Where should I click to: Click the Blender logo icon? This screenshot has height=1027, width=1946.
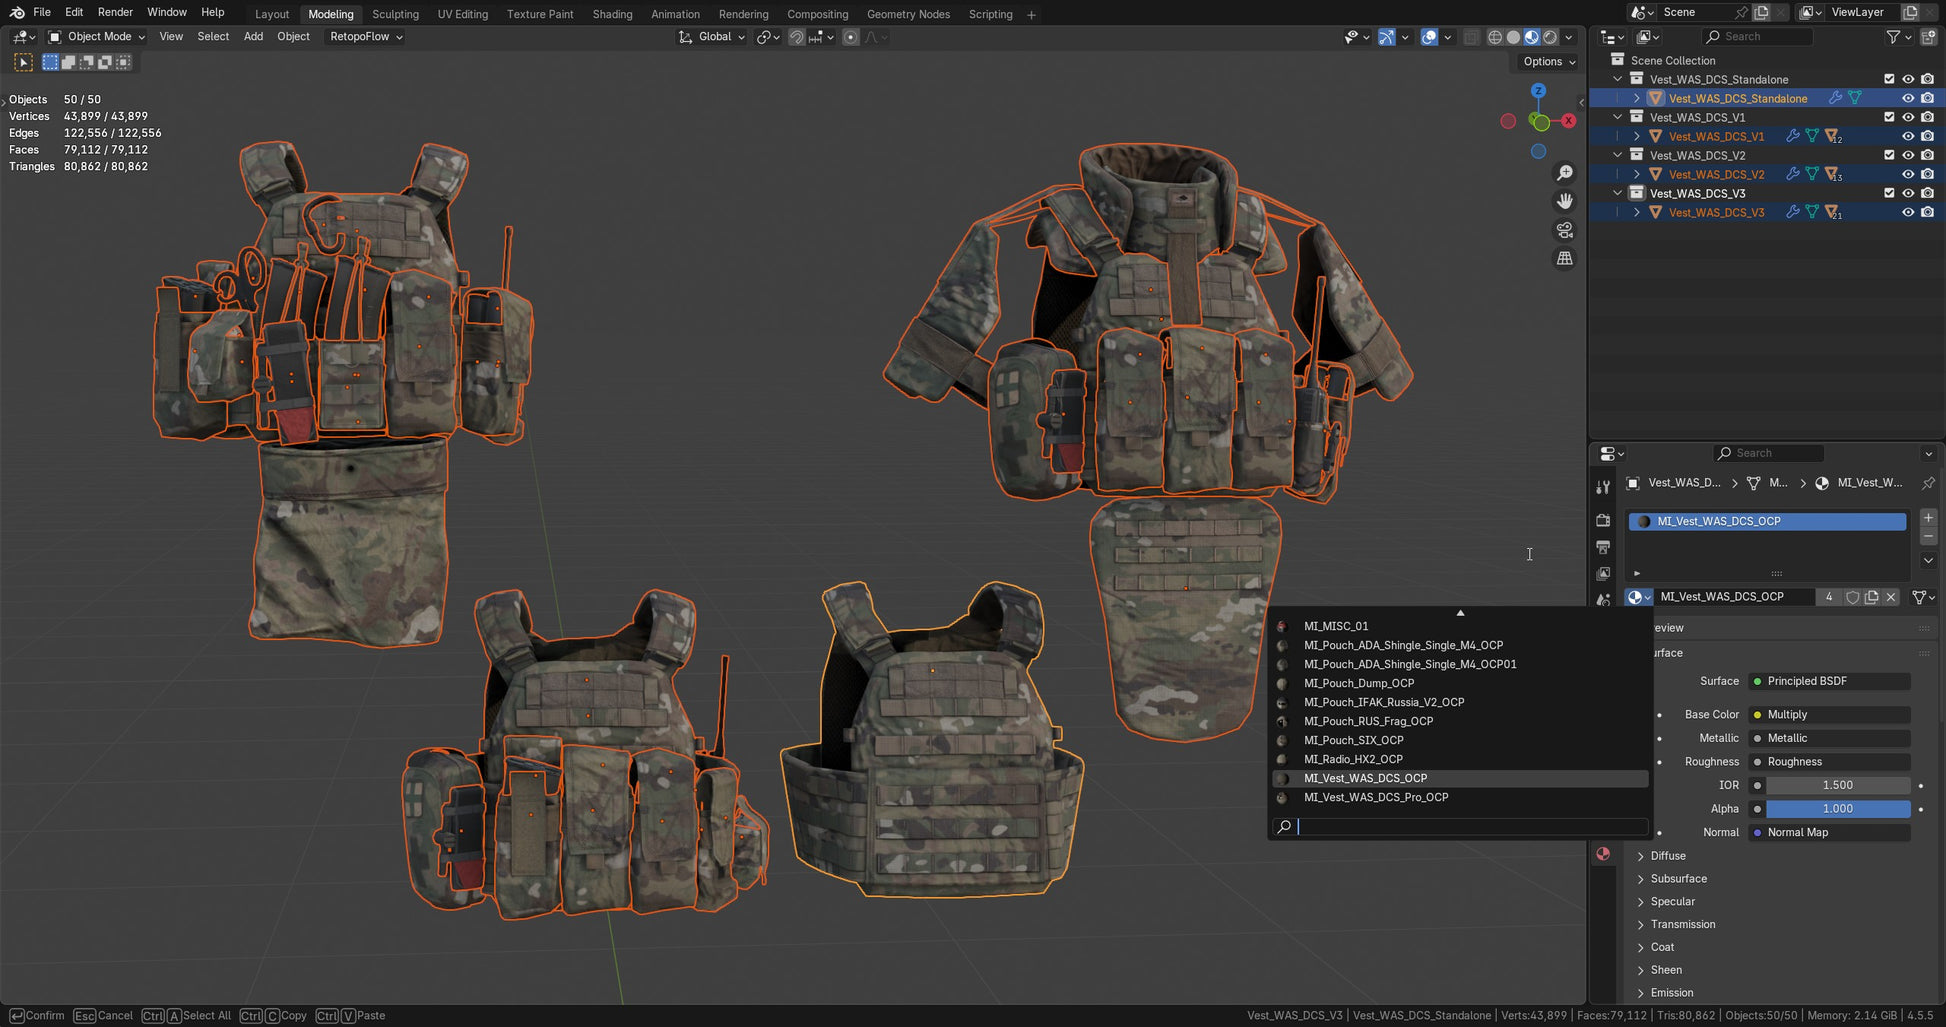pos(17,12)
